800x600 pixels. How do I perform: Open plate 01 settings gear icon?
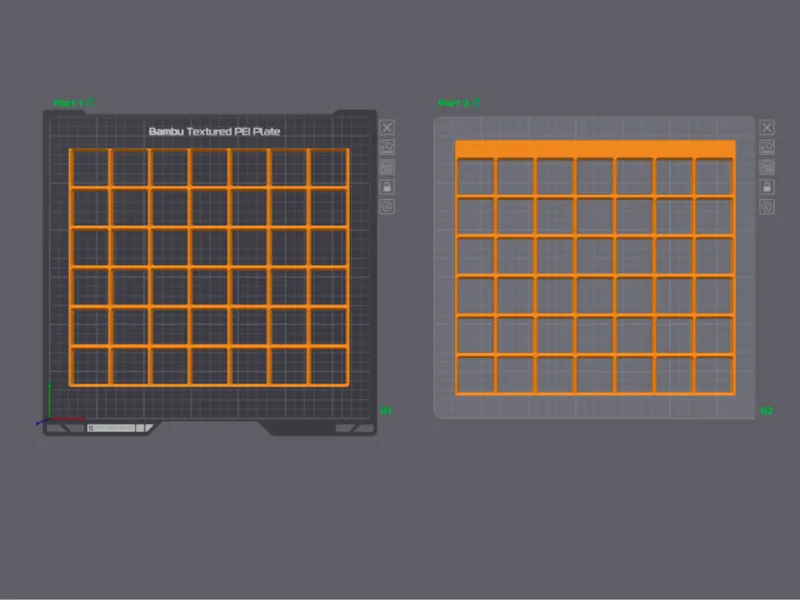click(x=387, y=207)
